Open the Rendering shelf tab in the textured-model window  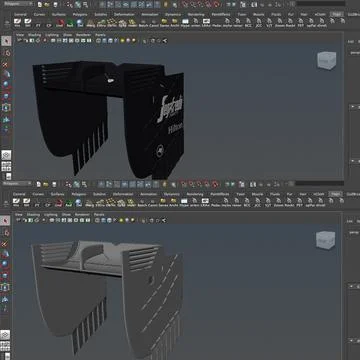pyautogui.click(x=196, y=15)
